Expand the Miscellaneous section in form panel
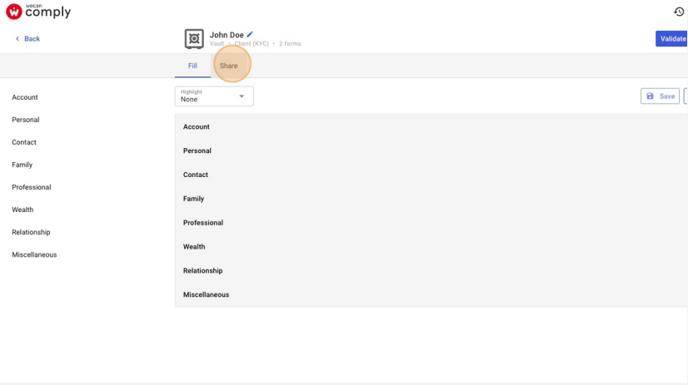688x385 pixels. (431, 295)
